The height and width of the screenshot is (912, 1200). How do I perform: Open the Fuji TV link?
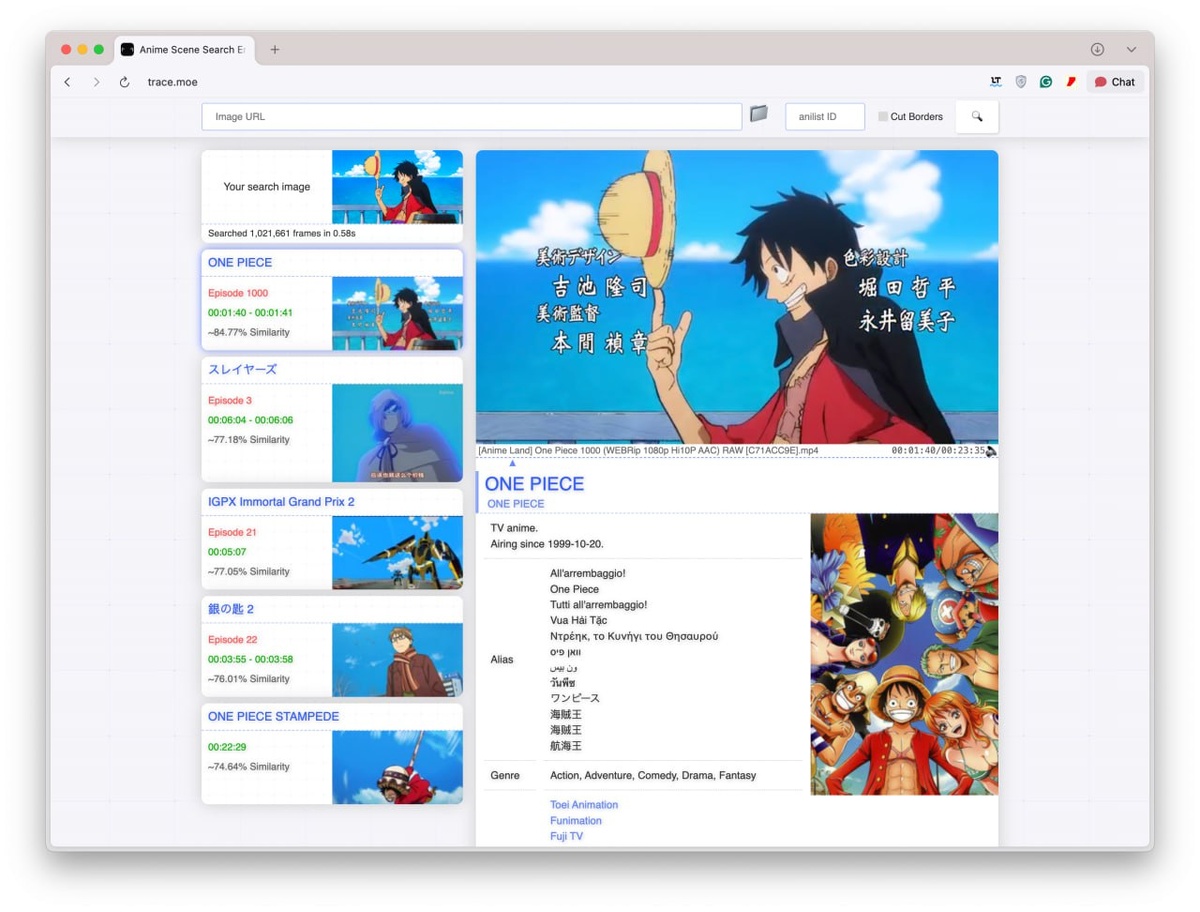tap(566, 836)
